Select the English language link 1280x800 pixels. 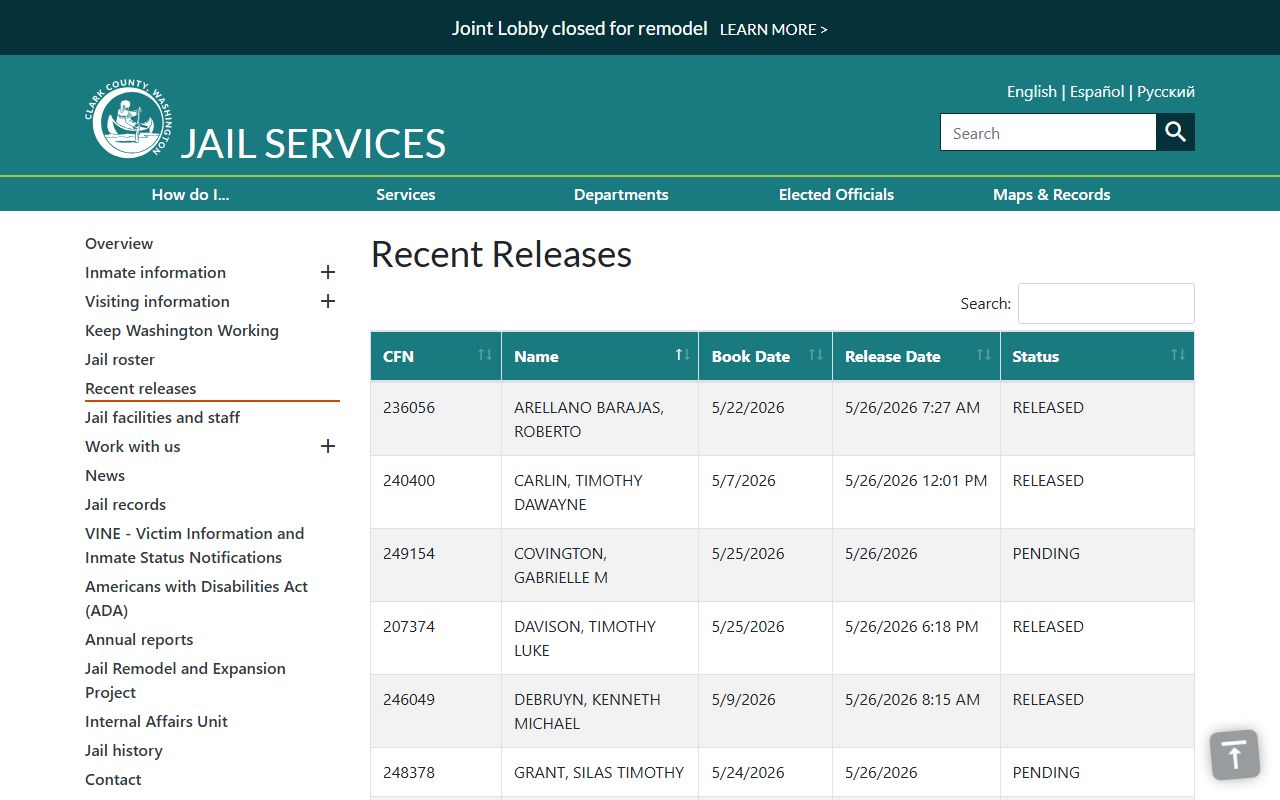[1032, 91]
